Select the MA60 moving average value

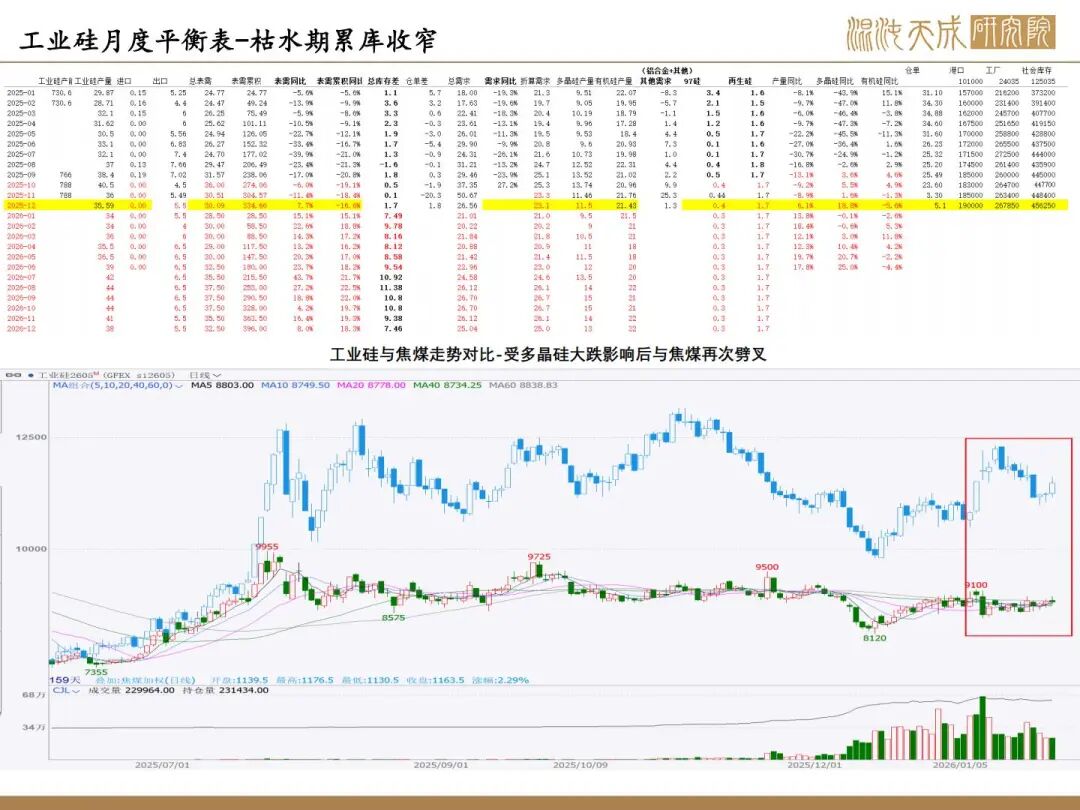tap(523, 385)
